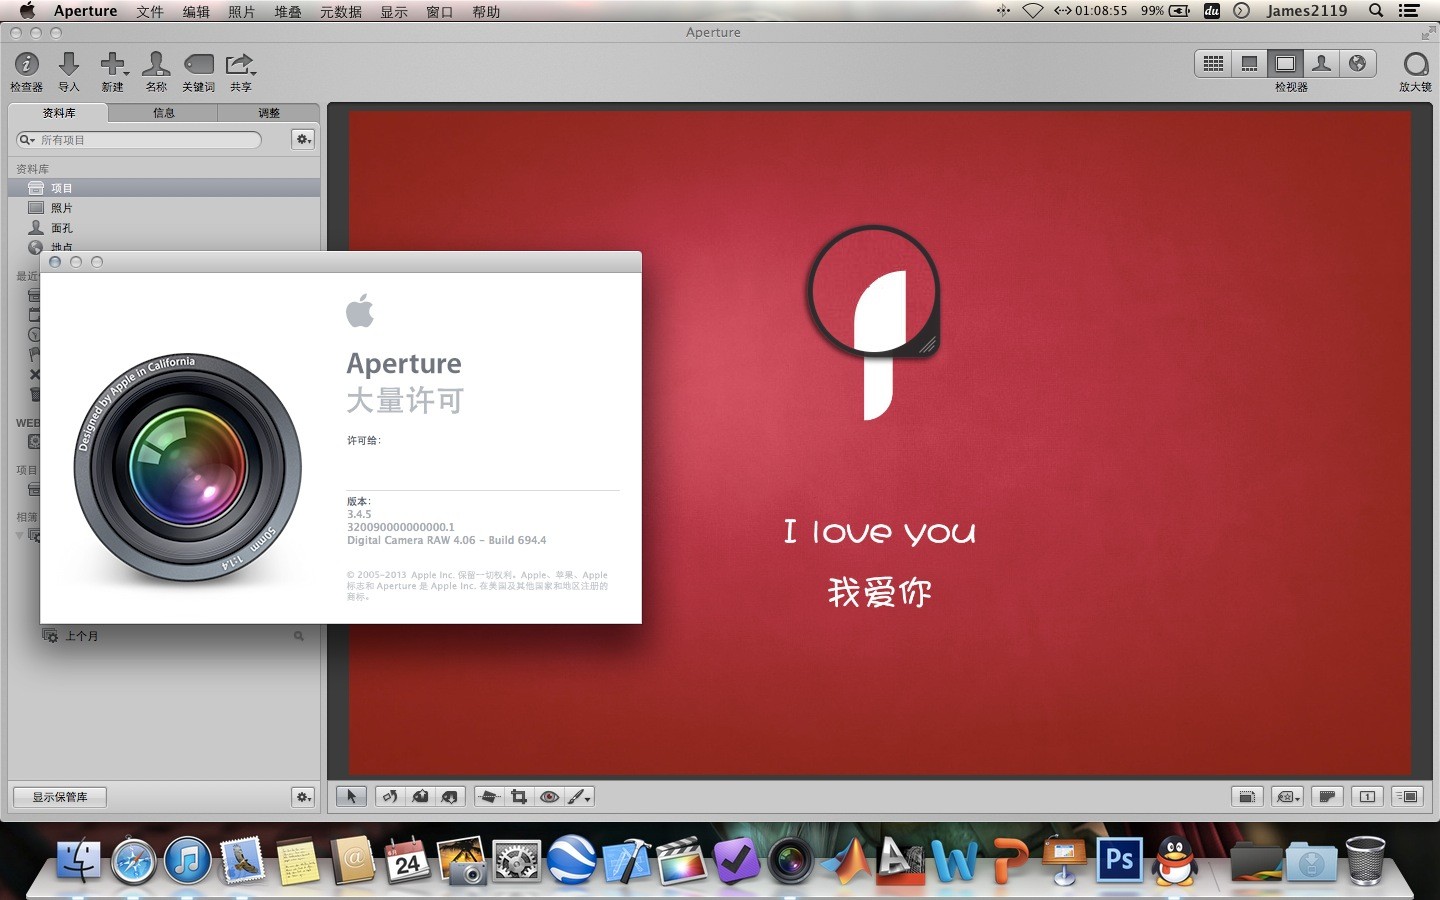Select 照片 in the library sidebar
The image size is (1440, 900).
(x=164, y=208)
